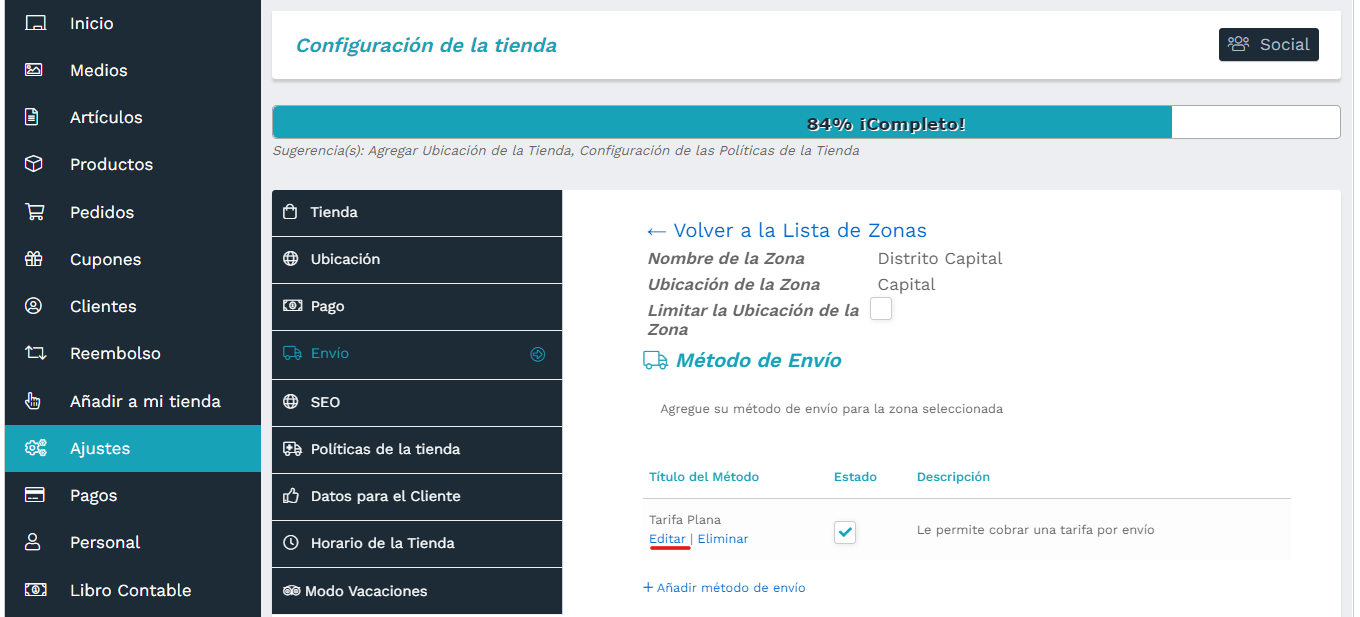Click the Ajustes gears icon
The image size is (1360, 617).
pyautogui.click(x=36, y=448)
